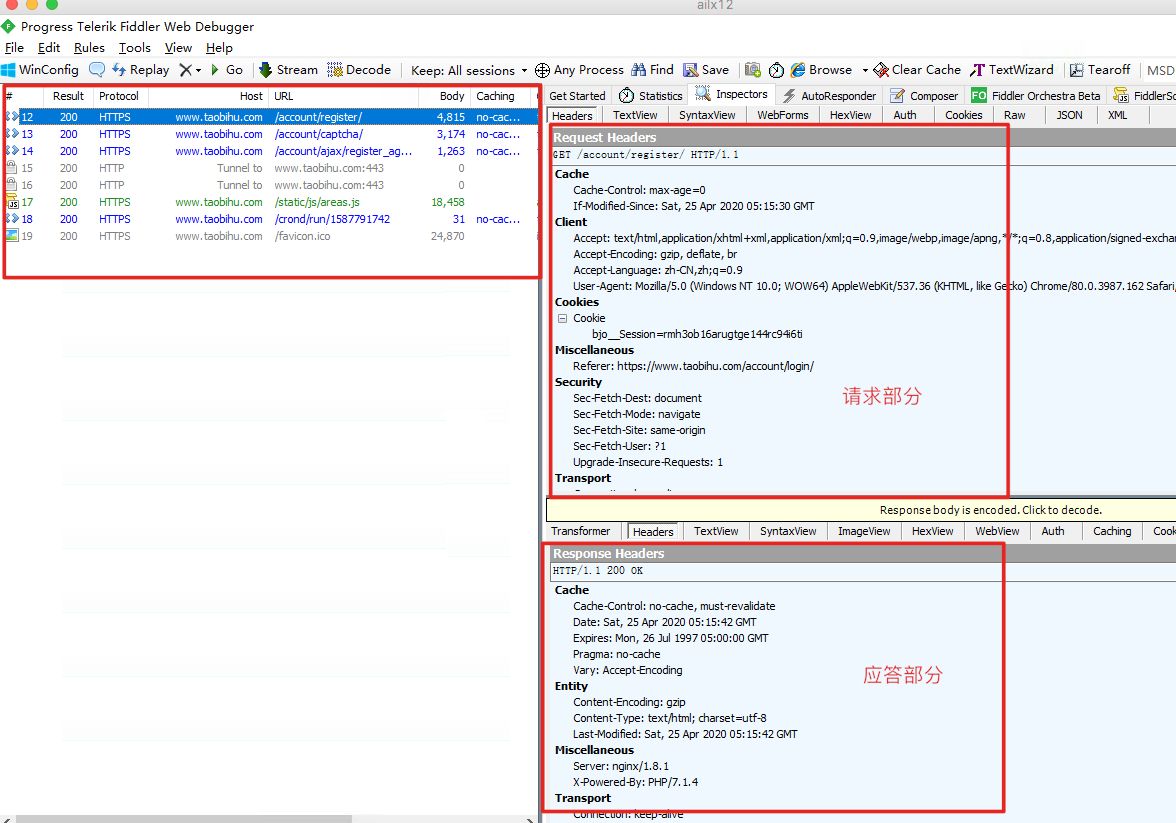Open the View menu
This screenshot has width=1176, height=823.
[x=178, y=48]
